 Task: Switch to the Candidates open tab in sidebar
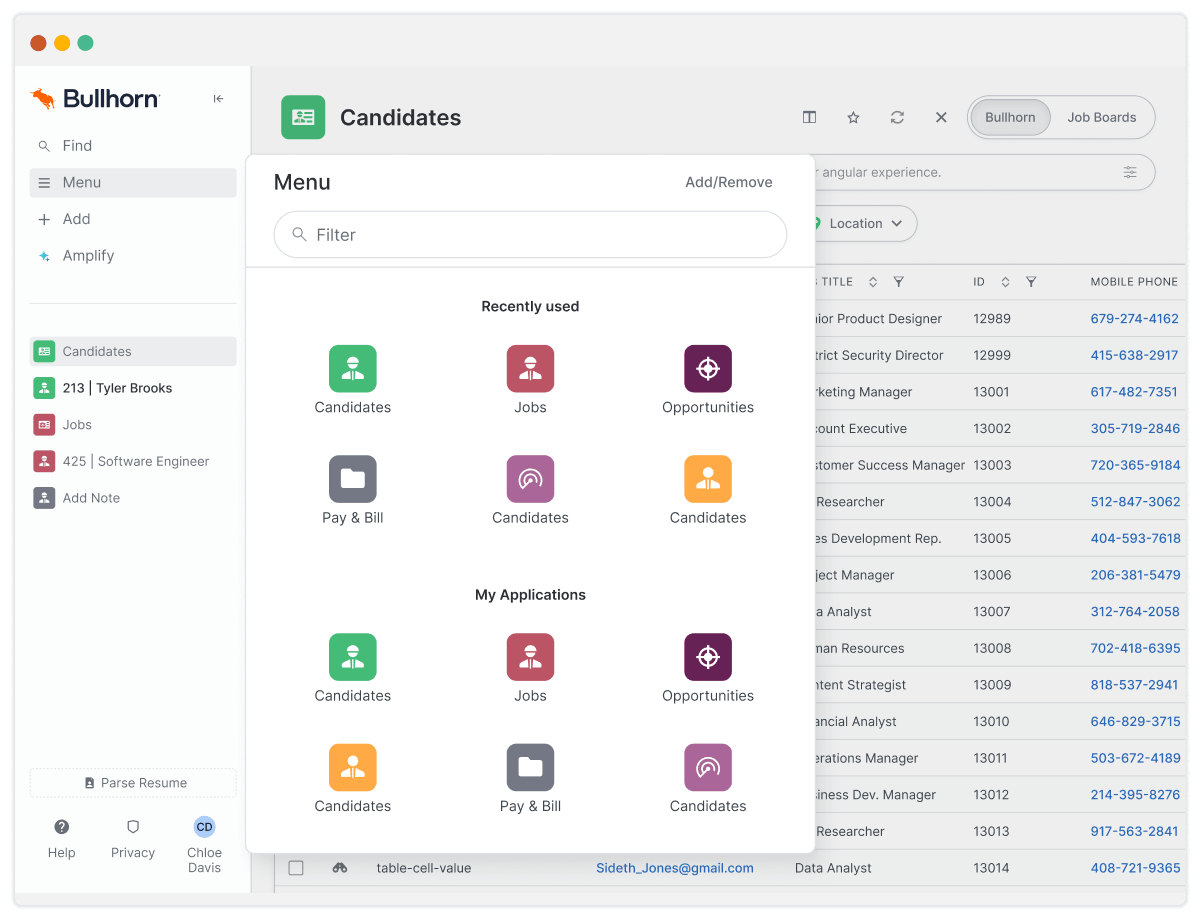(133, 351)
